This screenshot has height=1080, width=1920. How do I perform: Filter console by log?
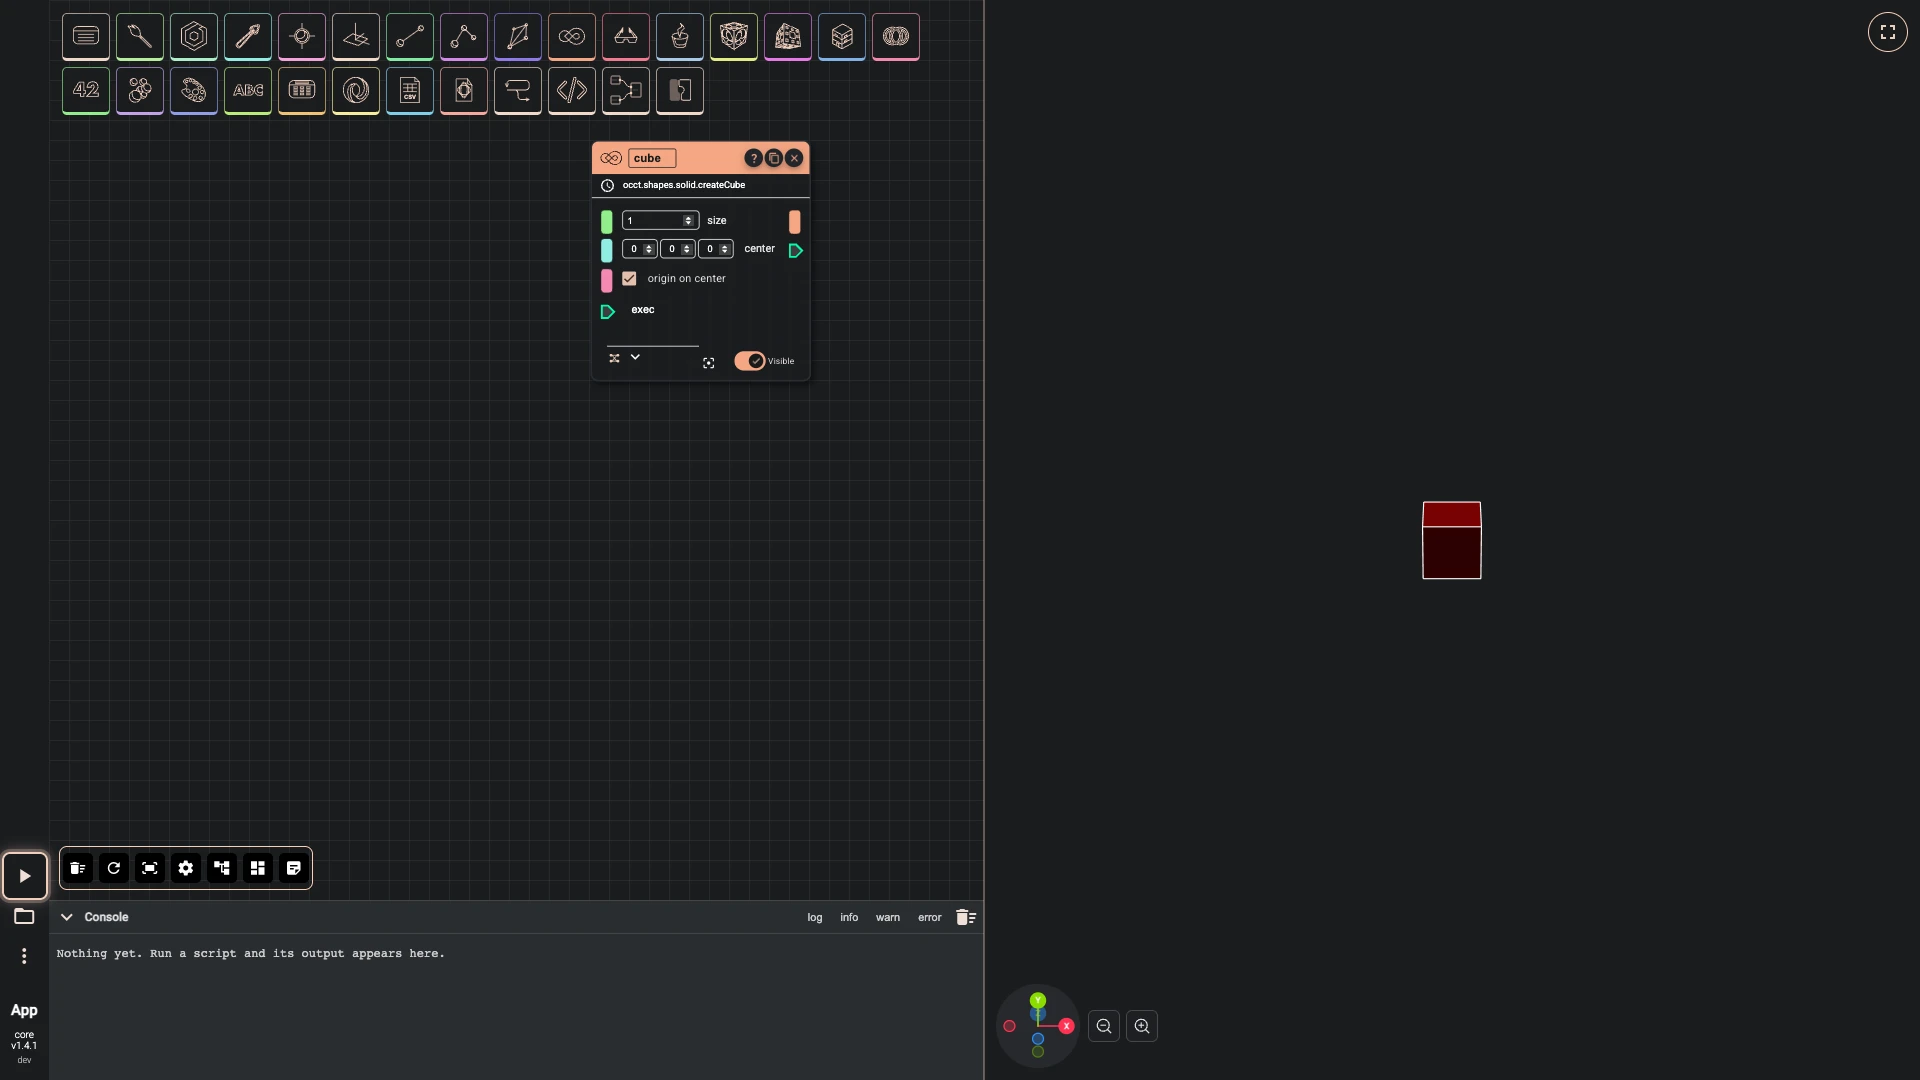pos(815,917)
